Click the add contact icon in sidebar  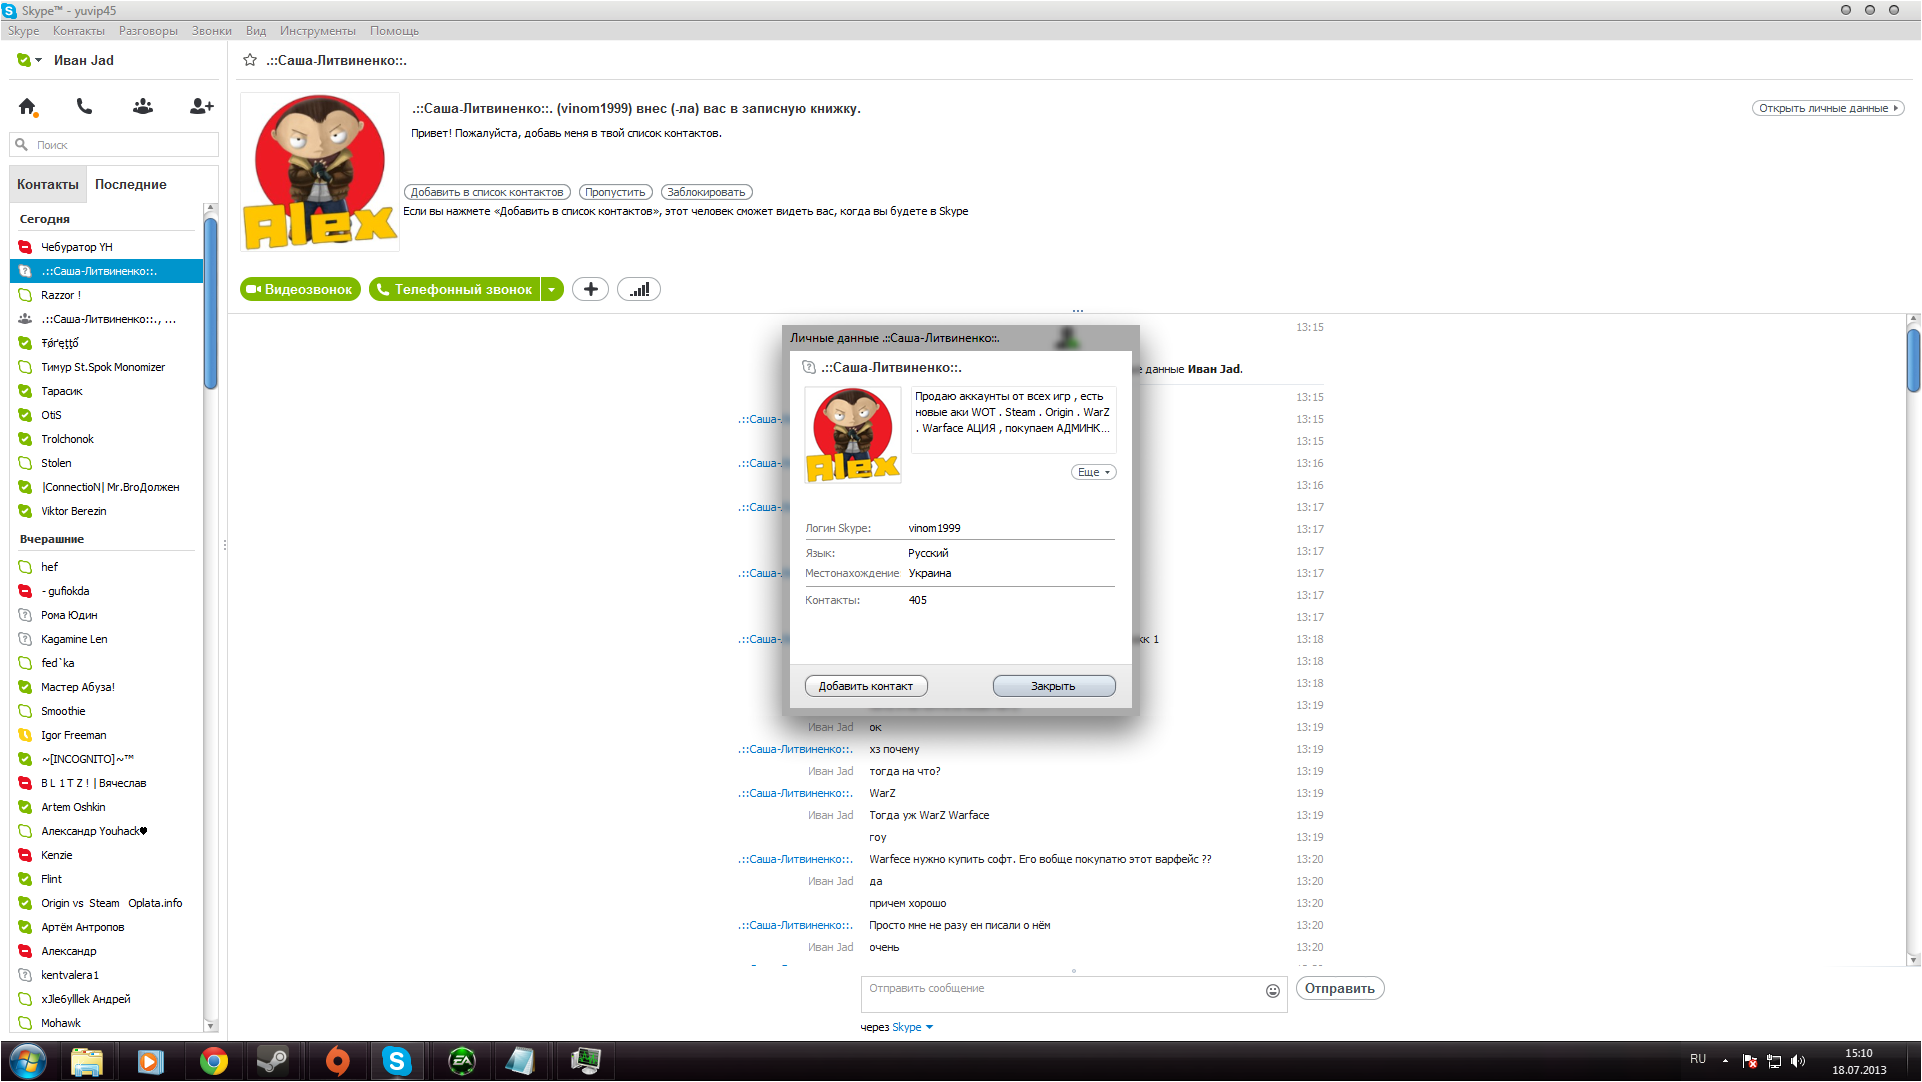tap(201, 106)
